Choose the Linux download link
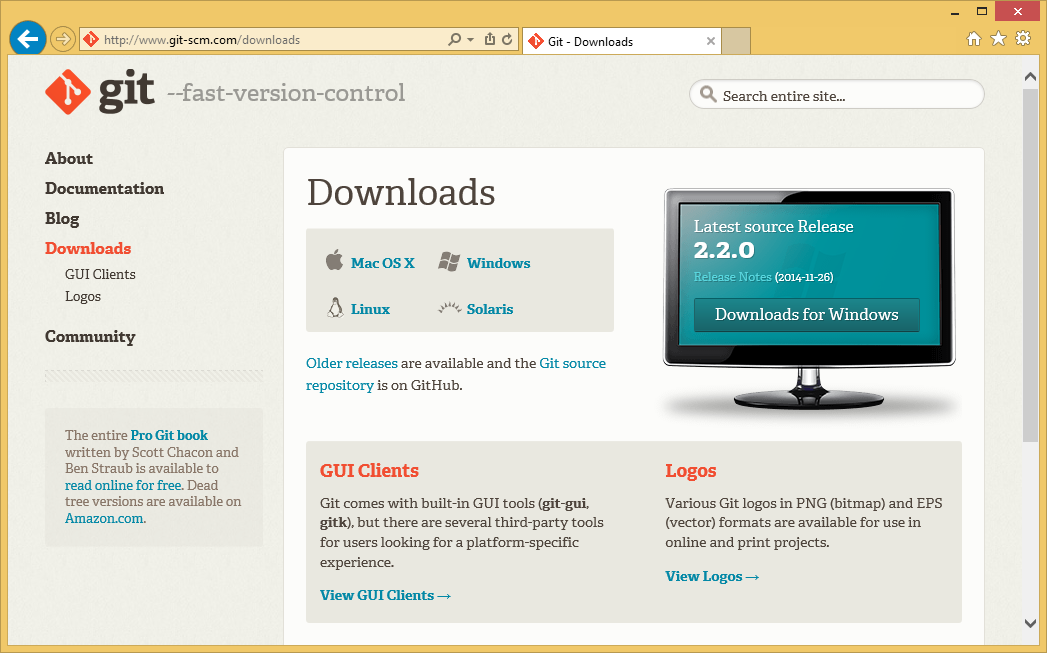Image resolution: width=1047 pixels, height=653 pixels. pos(371,309)
